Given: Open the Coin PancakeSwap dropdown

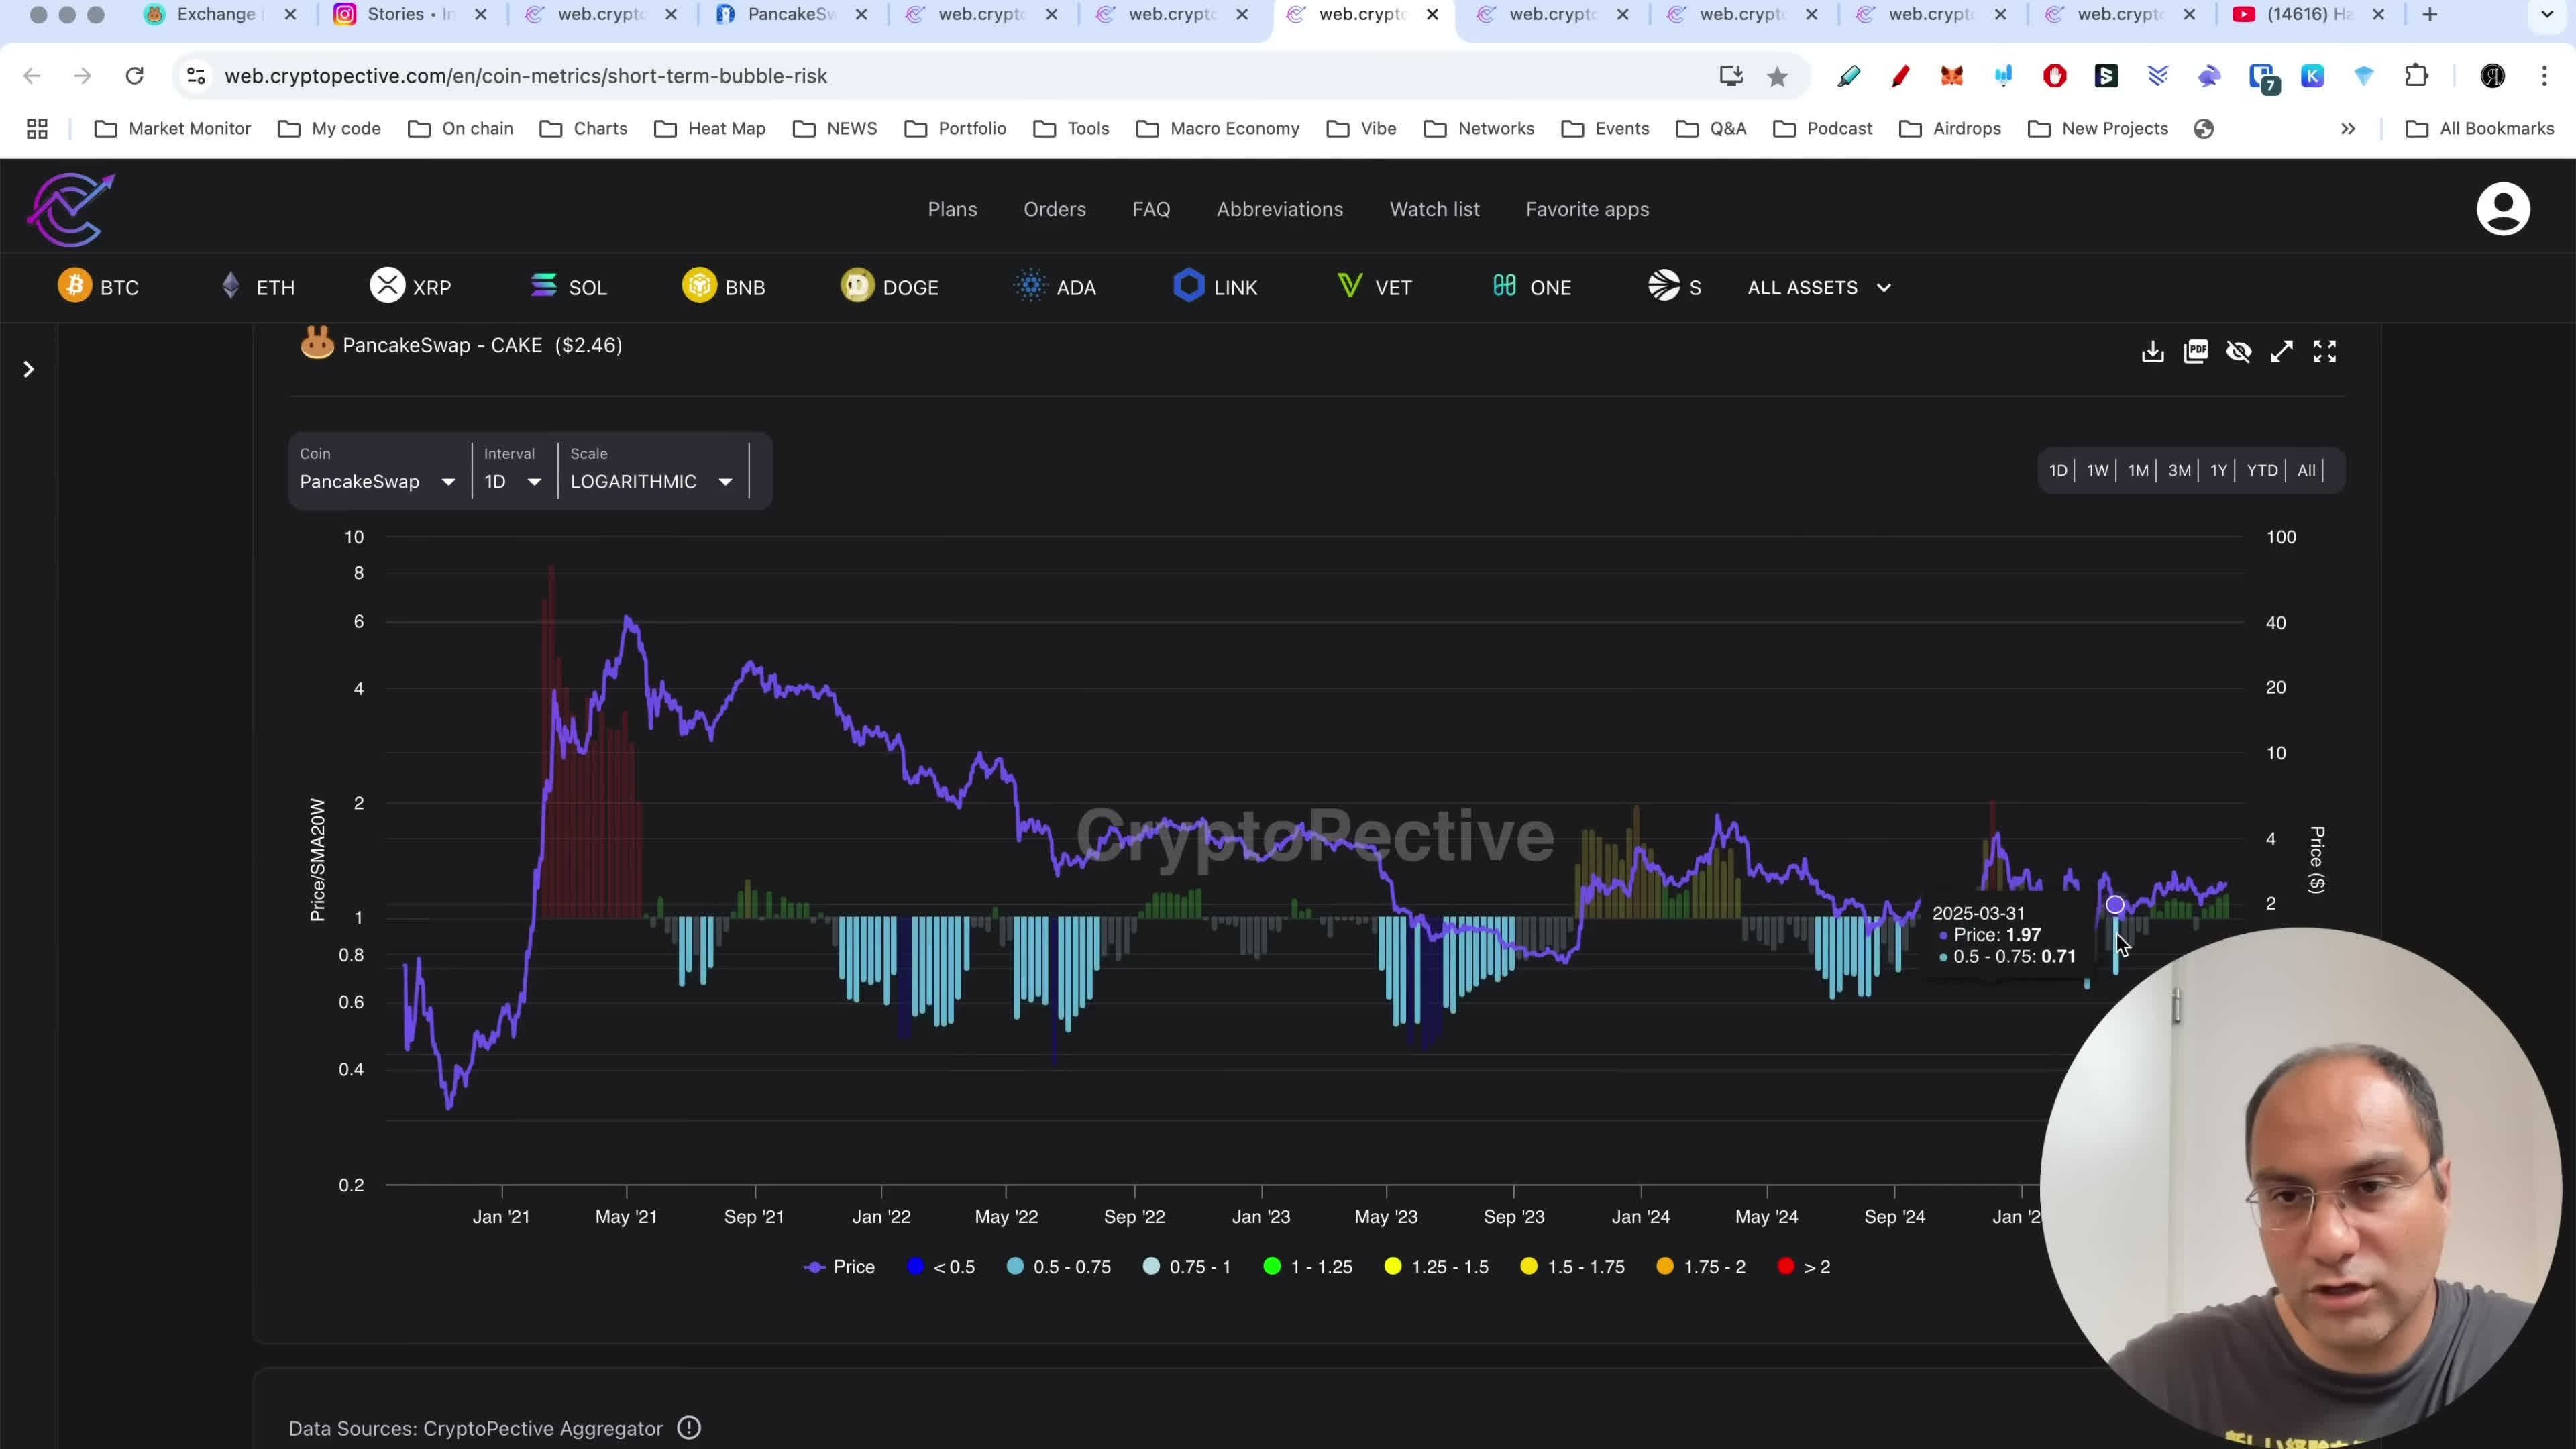Looking at the screenshot, I should 377,482.
